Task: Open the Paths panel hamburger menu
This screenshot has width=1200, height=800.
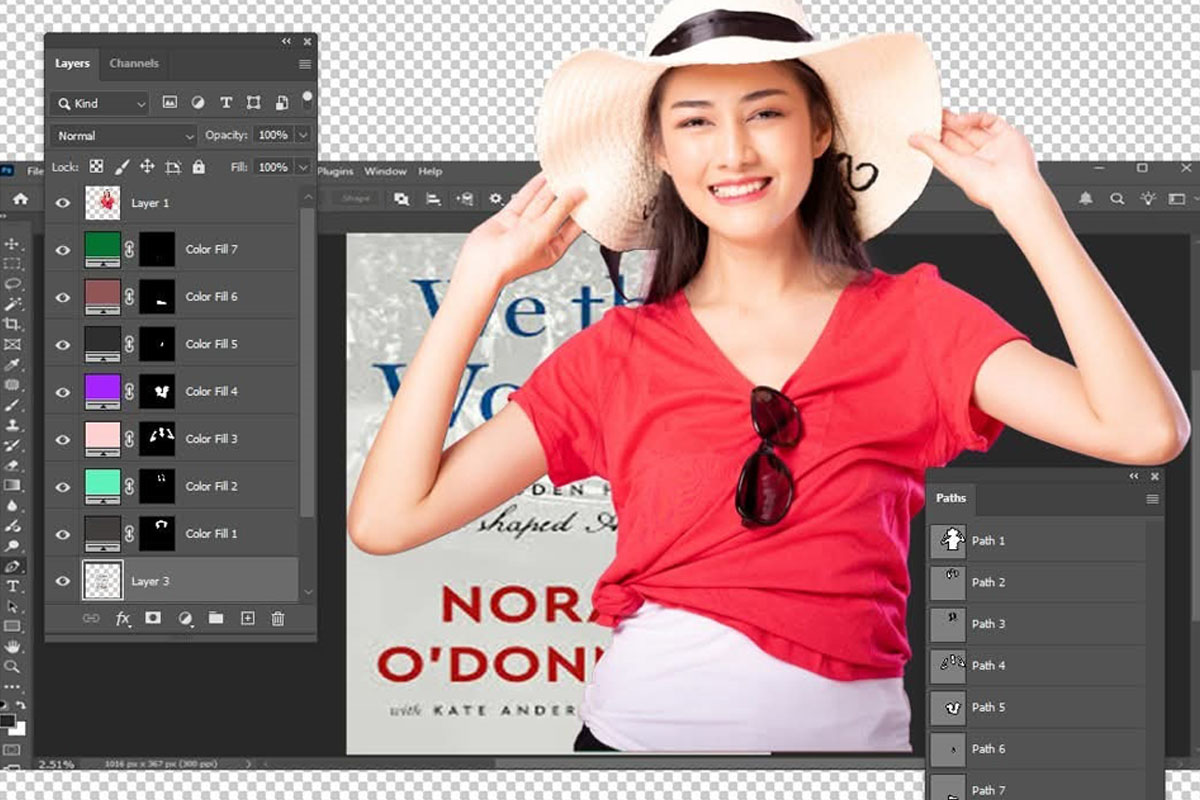Action: coord(1153,499)
